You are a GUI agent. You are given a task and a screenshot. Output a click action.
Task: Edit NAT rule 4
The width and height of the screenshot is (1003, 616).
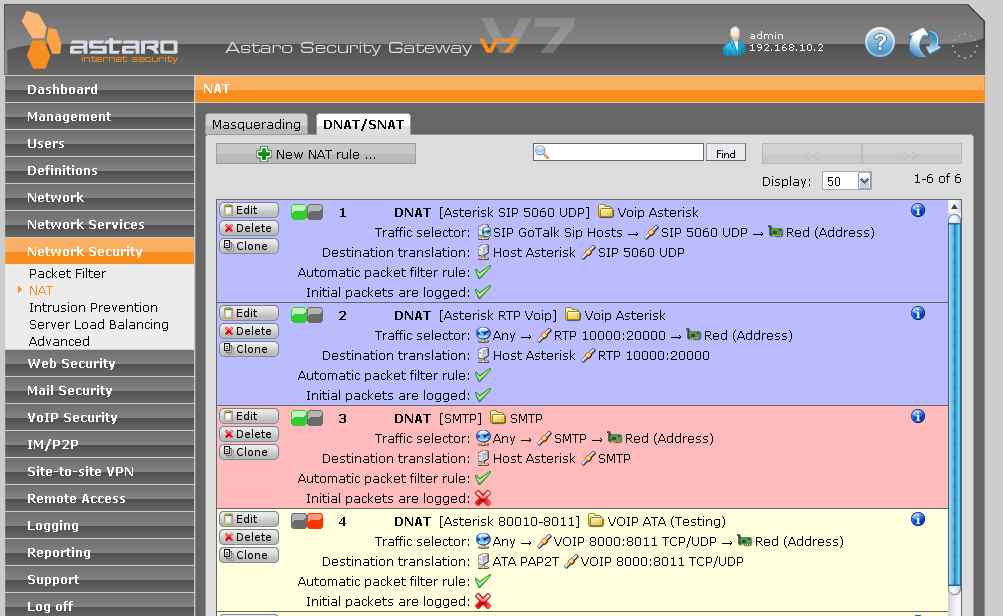[x=249, y=519]
